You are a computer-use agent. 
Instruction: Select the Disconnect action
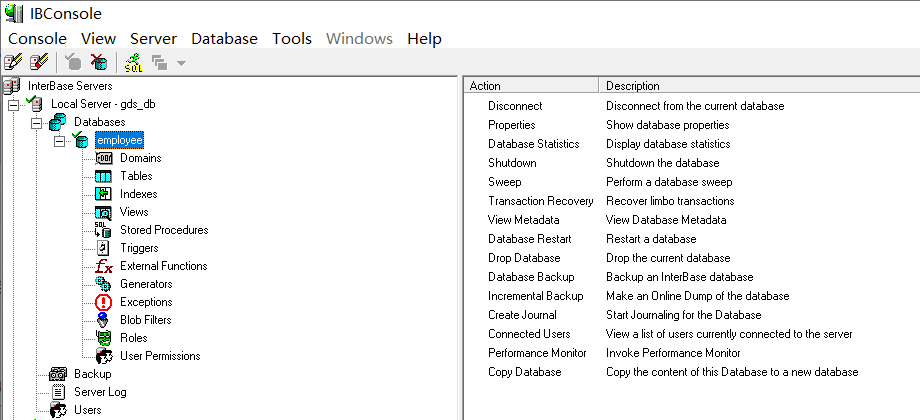(x=515, y=106)
